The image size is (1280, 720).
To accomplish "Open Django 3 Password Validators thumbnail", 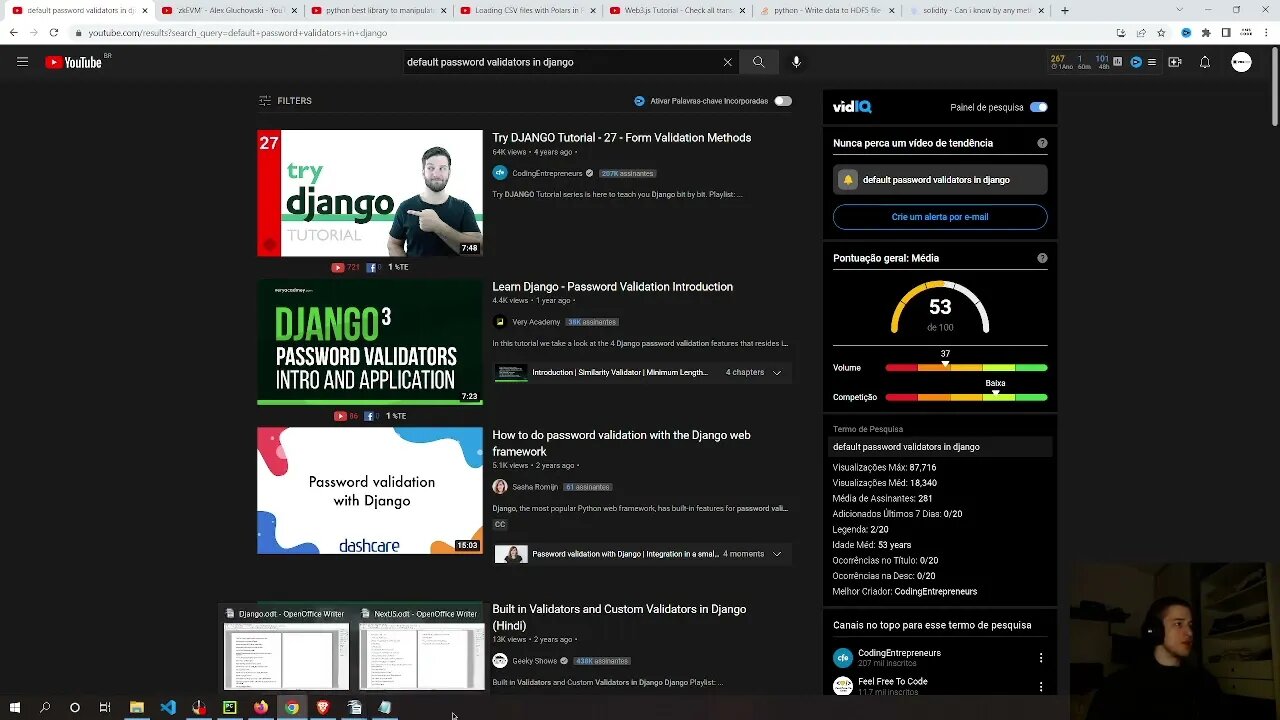I will (370, 342).
